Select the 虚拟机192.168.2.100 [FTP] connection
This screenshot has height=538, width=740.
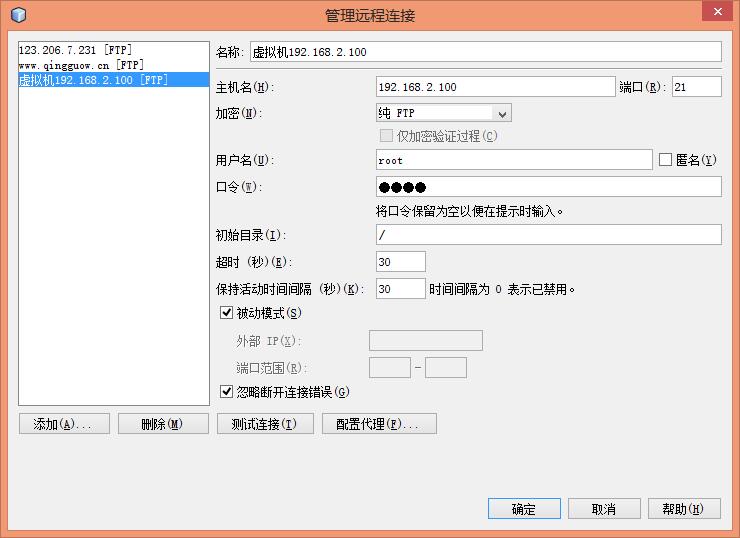tap(113, 80)
